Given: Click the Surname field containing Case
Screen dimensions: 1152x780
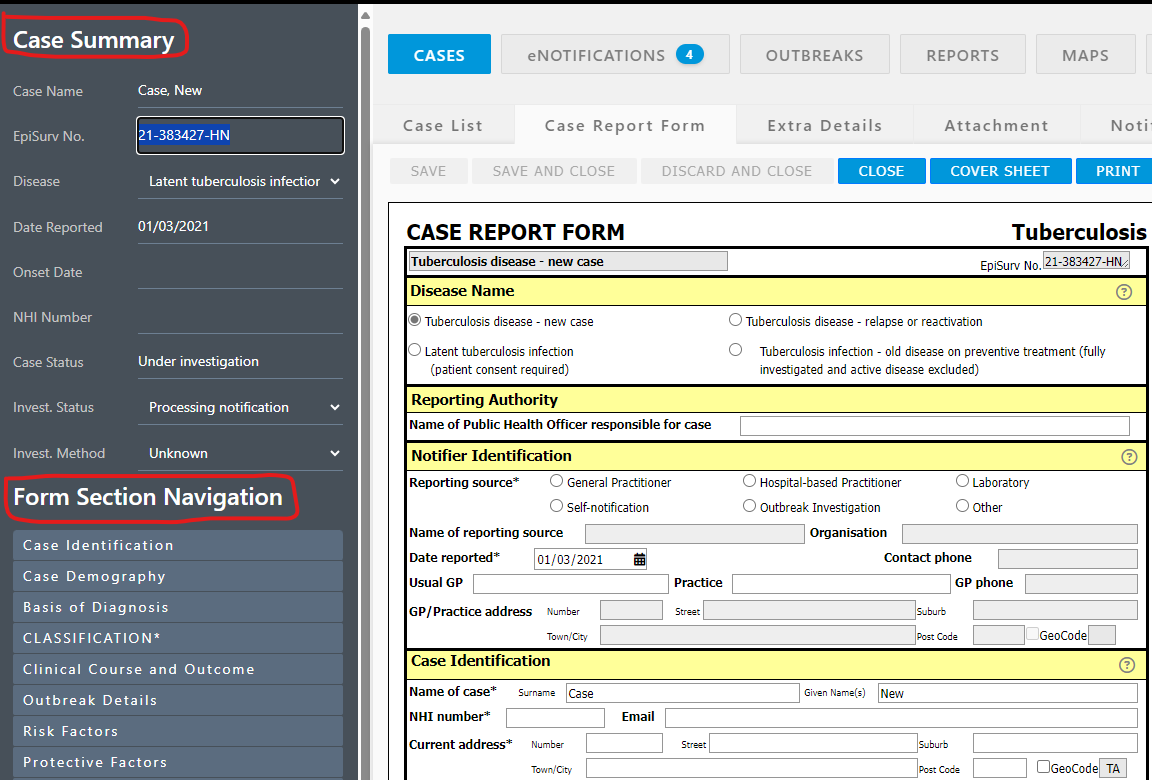Looking at the screenshot, I should tap(683, 693).
